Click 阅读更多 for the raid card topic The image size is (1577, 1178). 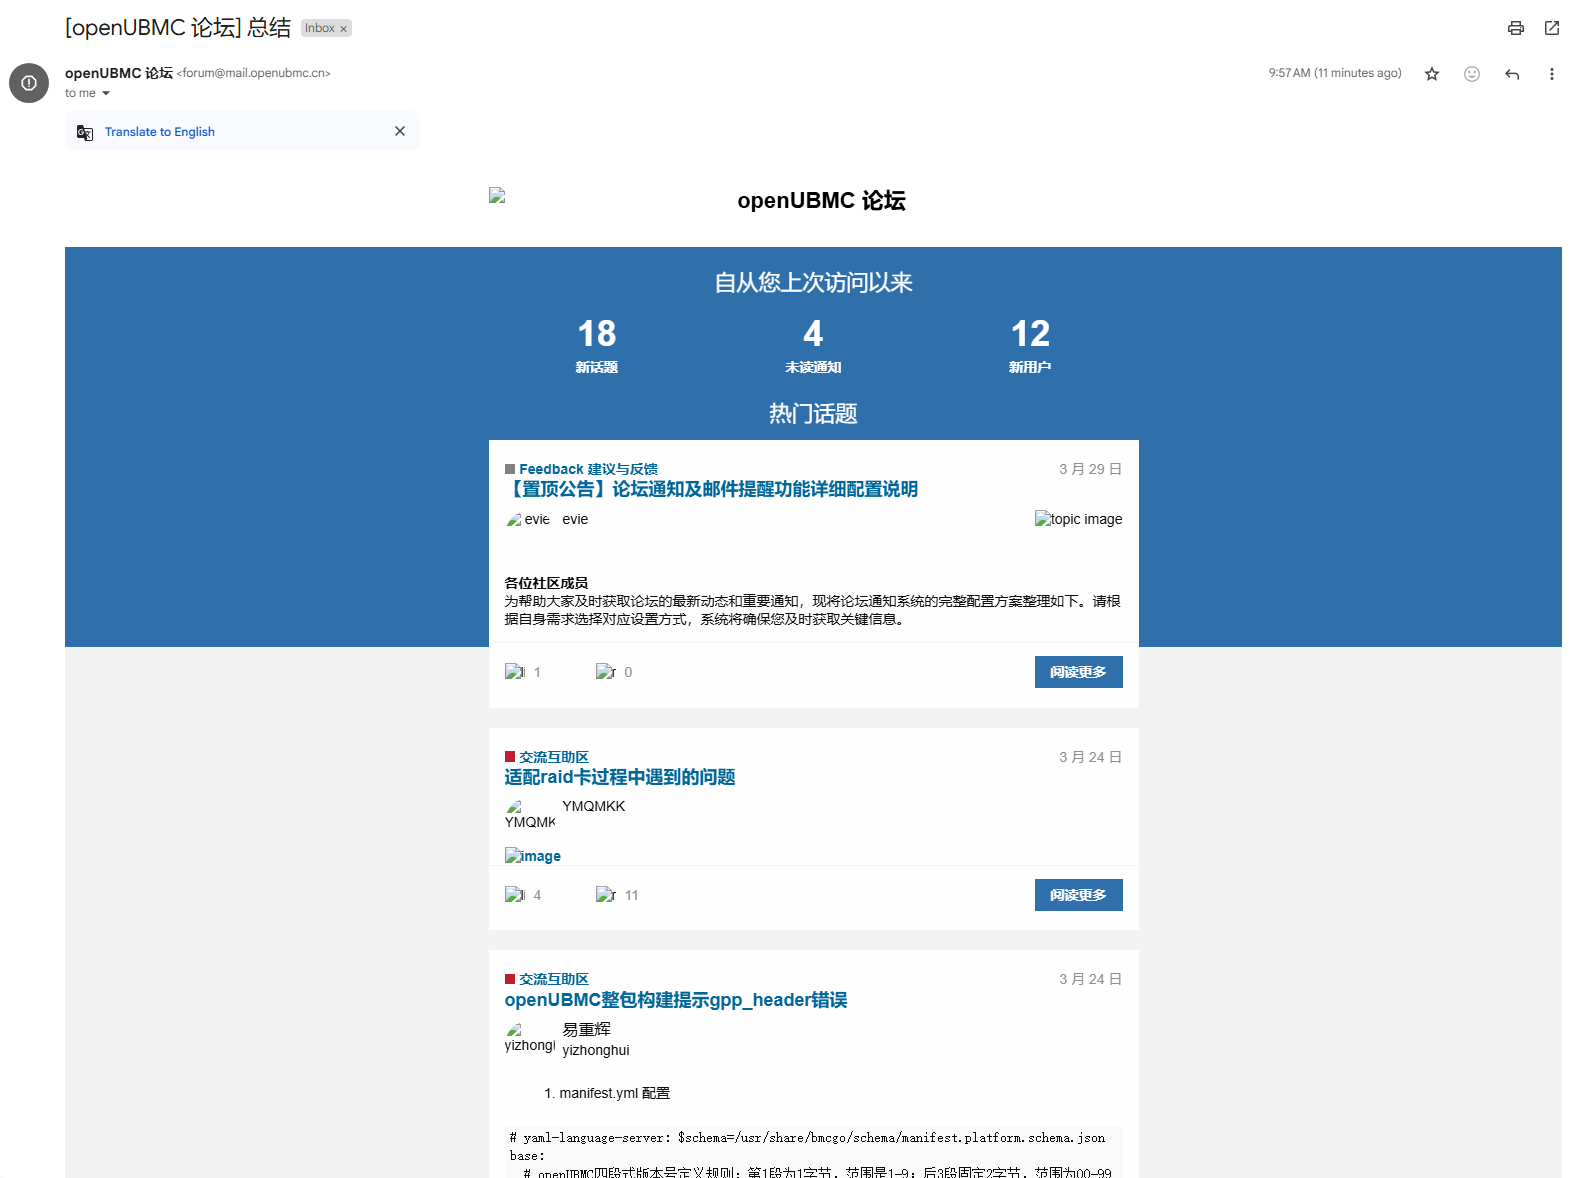tap(1077, 895)
